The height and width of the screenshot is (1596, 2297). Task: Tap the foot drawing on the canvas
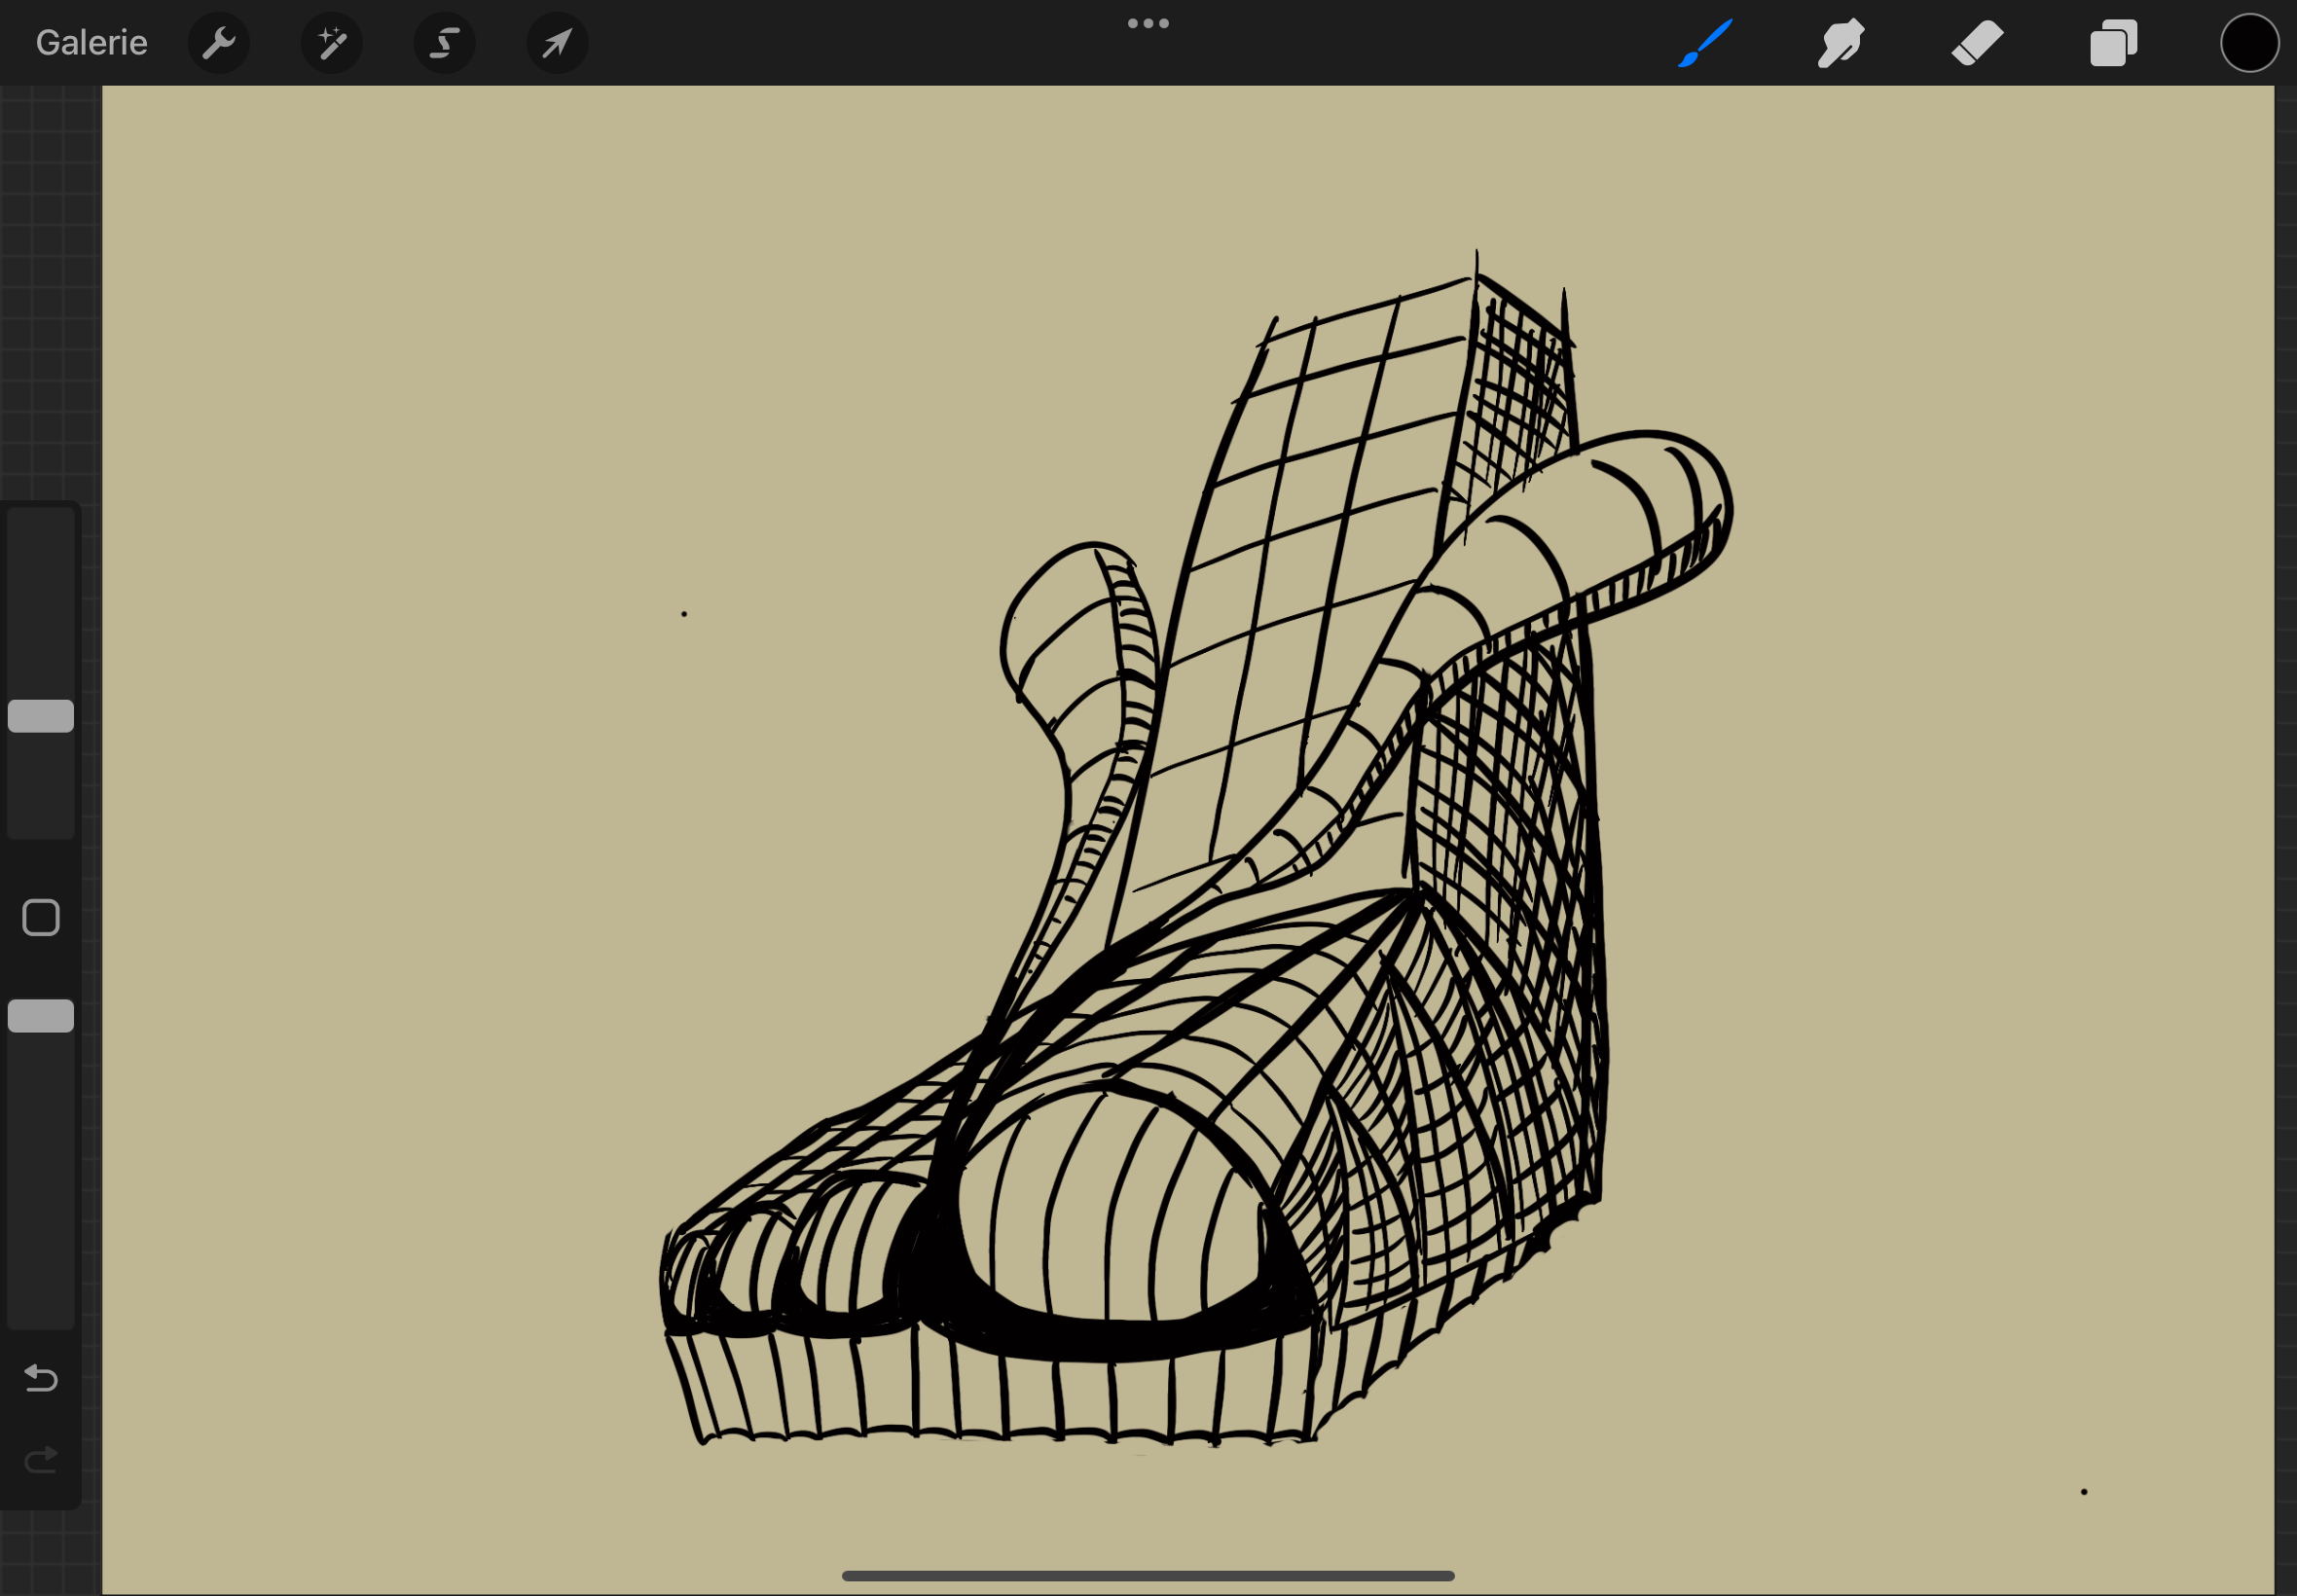[x=1196, y=850]
